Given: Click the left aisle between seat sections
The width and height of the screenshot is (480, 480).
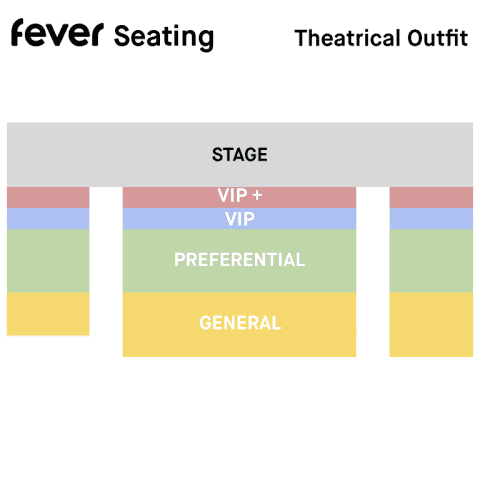Looking at the screenshot, I should (x=106, y=272).
